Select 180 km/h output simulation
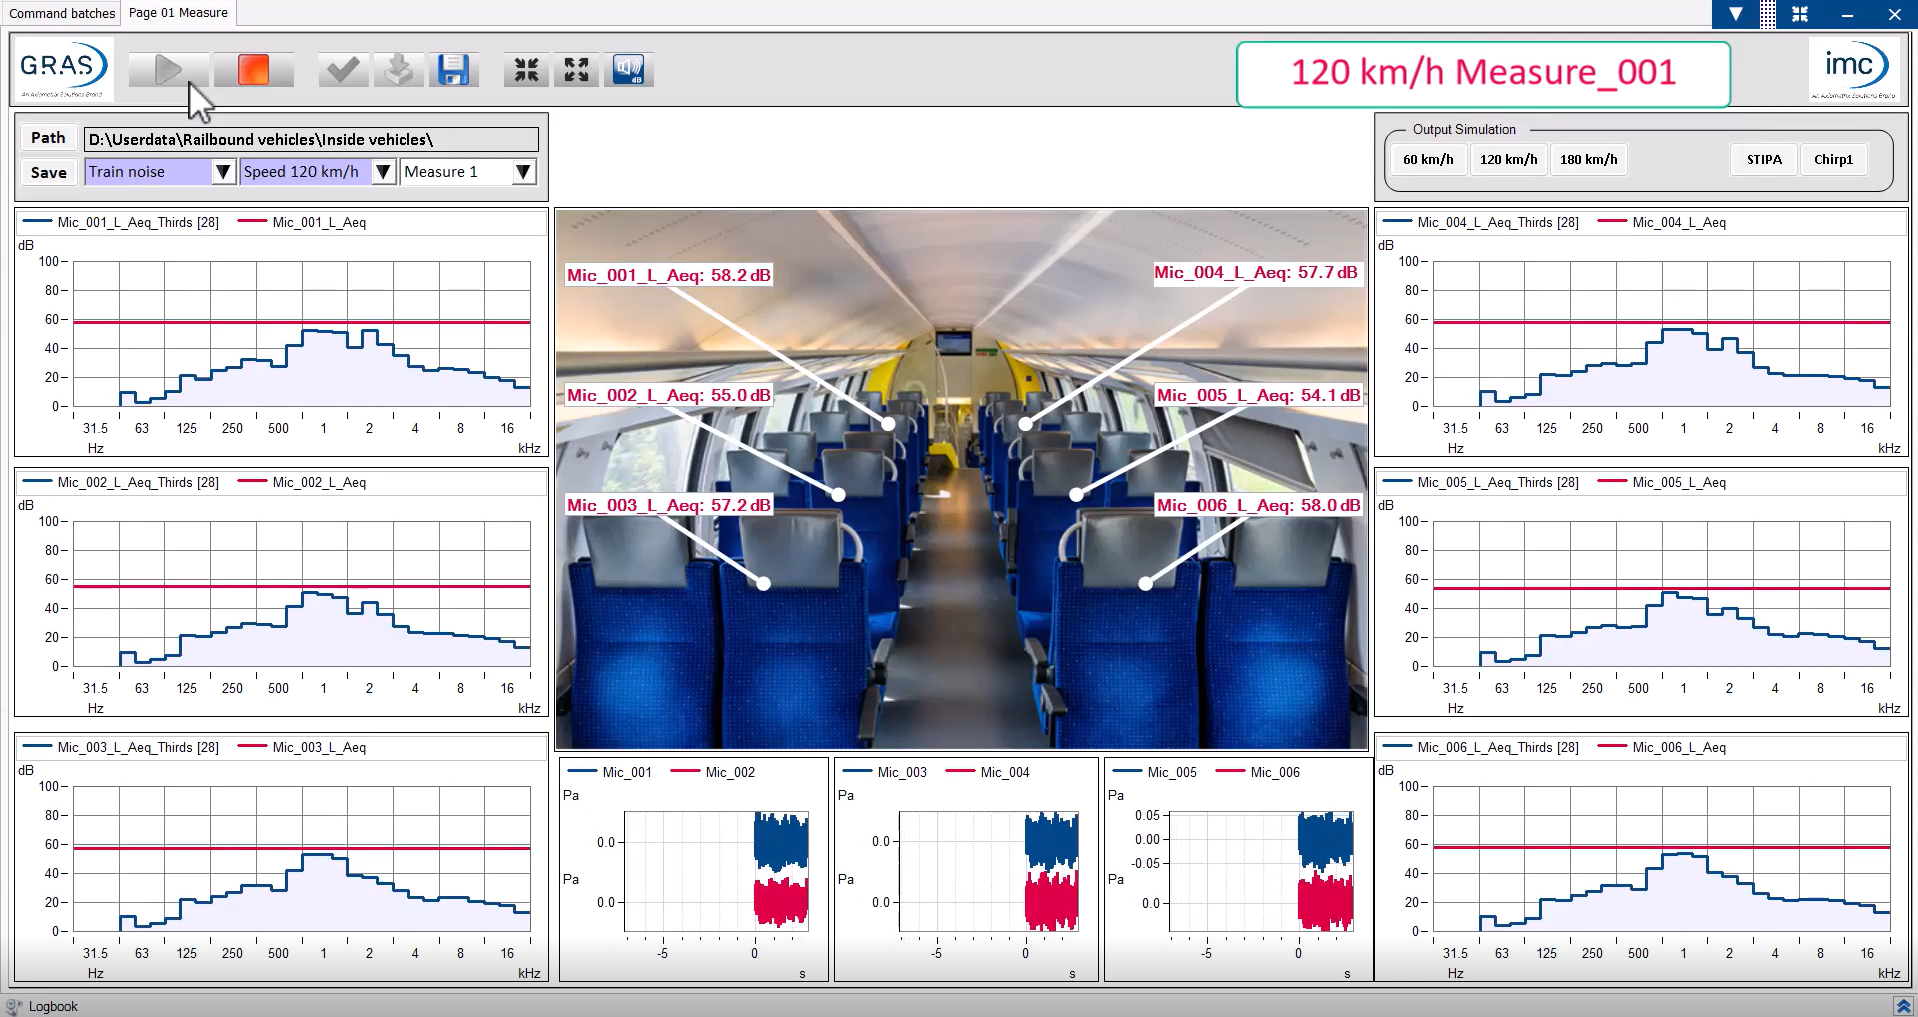The image size is (1918, 1017). tap(1588, 160)
